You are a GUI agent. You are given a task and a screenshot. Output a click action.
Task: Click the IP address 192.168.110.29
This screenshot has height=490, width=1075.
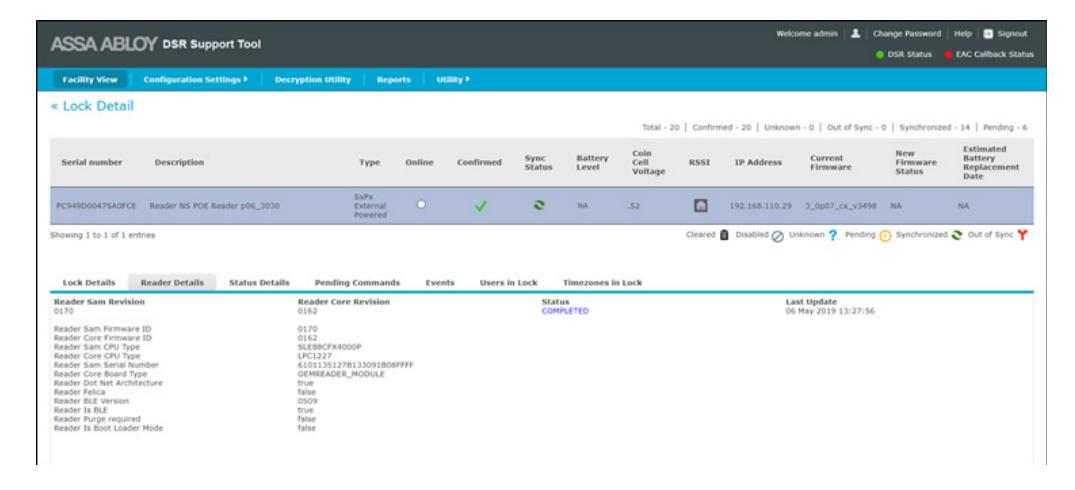click(760, 206)
